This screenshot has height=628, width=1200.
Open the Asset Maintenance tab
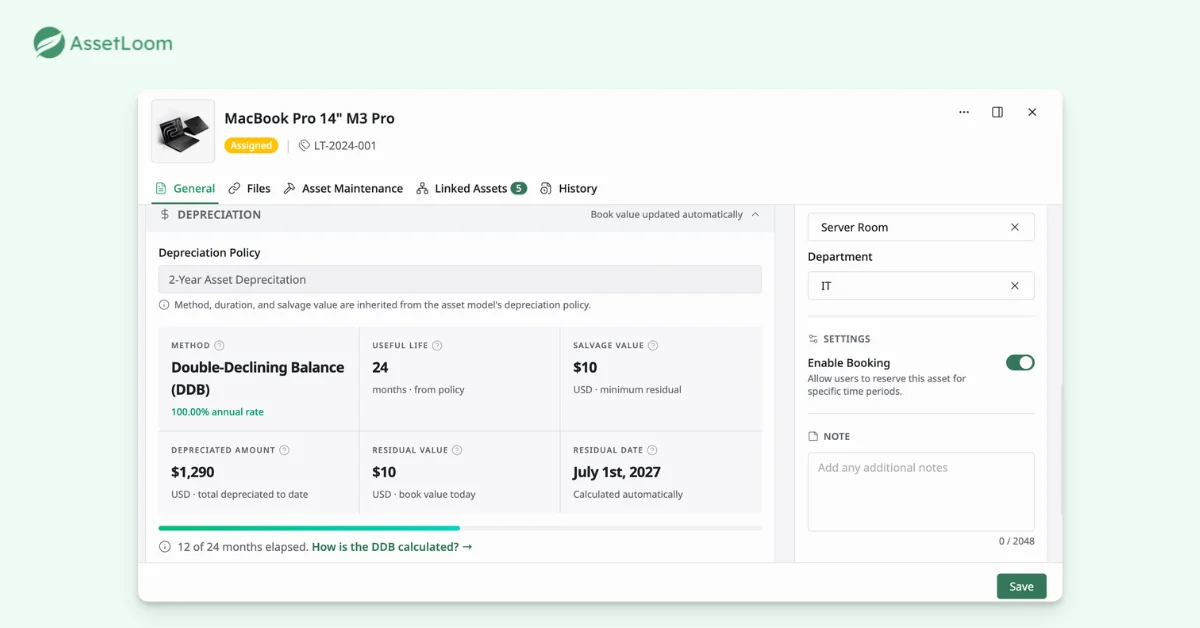tap(343, 188)
